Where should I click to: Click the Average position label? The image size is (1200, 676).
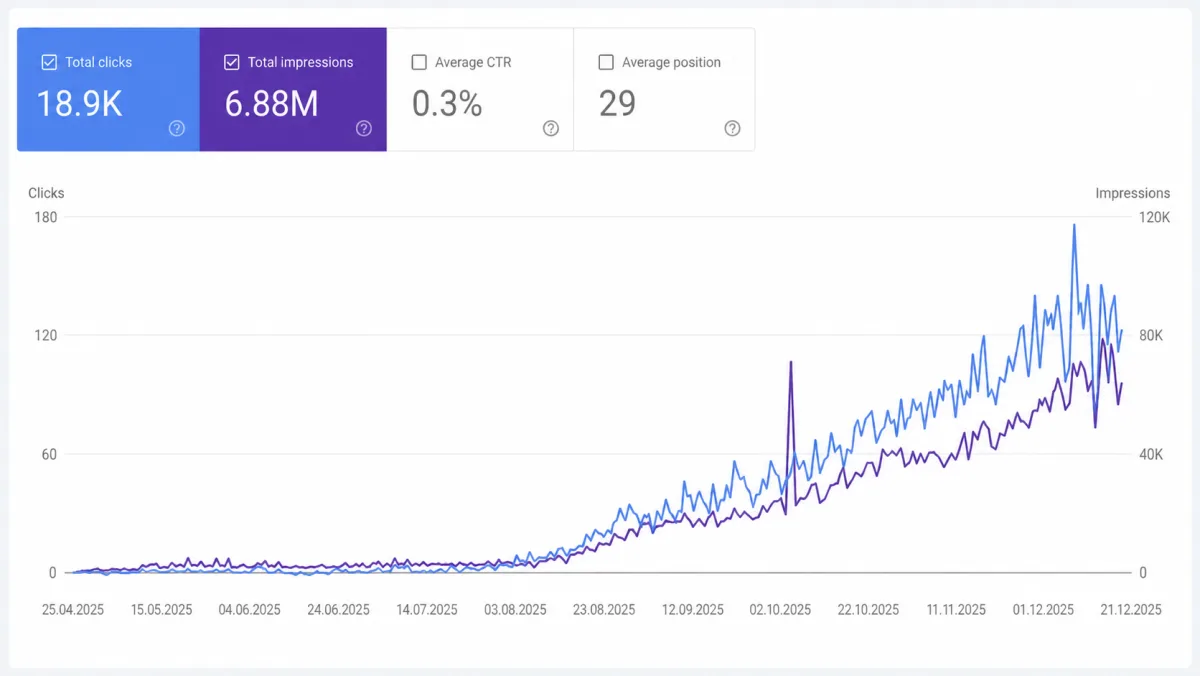671,62
